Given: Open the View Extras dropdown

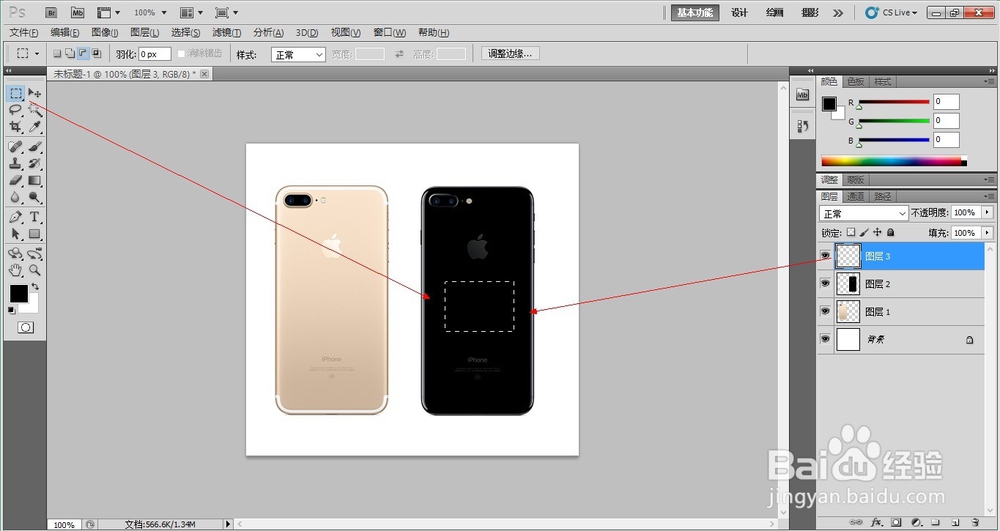Looking at the screenshot, I should click(108, 12).
